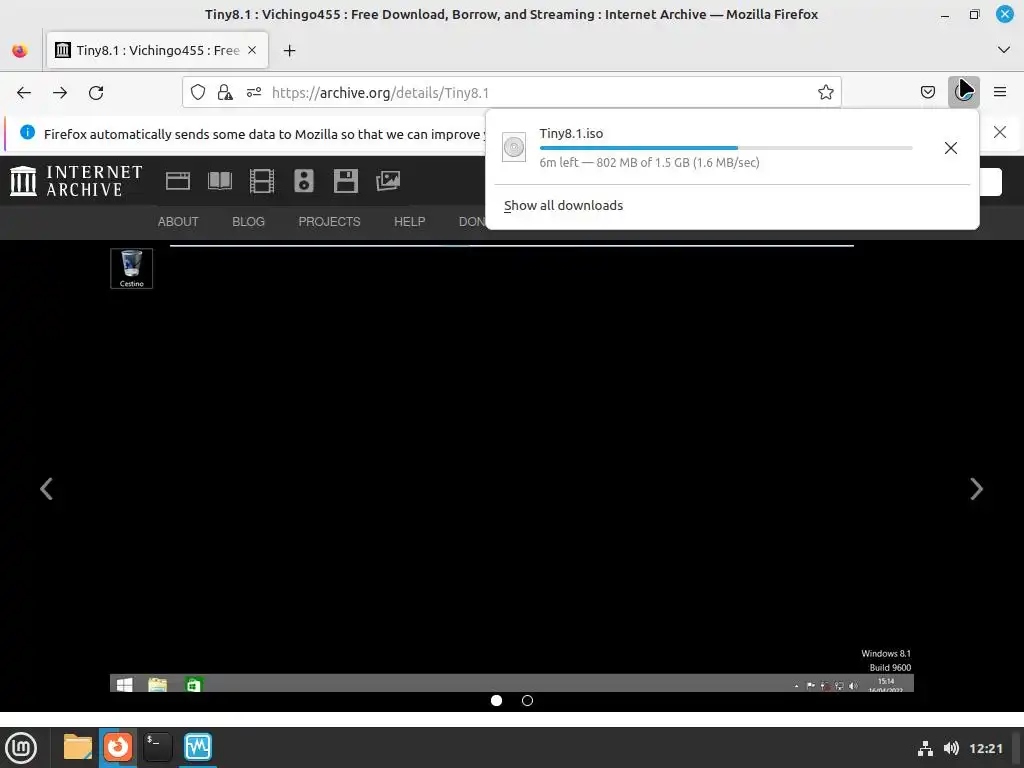Open the system monitor taskbar app
The width and height of the screenshot is (1024, 768).
coord(198,747)
